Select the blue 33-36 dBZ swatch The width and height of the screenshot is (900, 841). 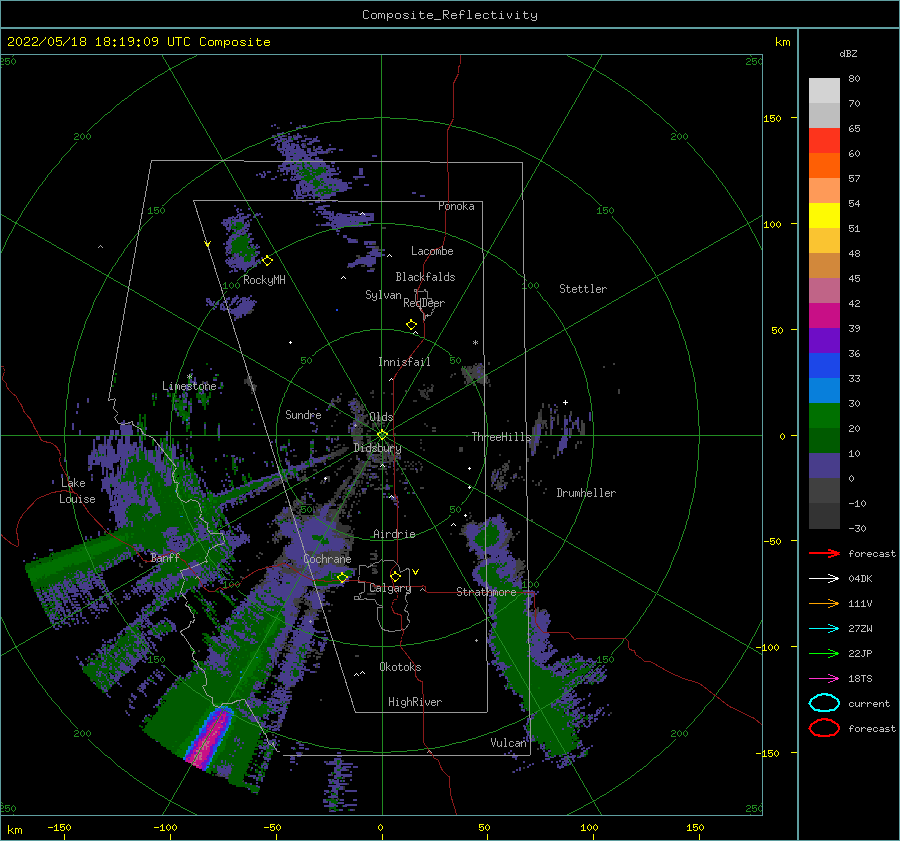[x=824, y=365]
